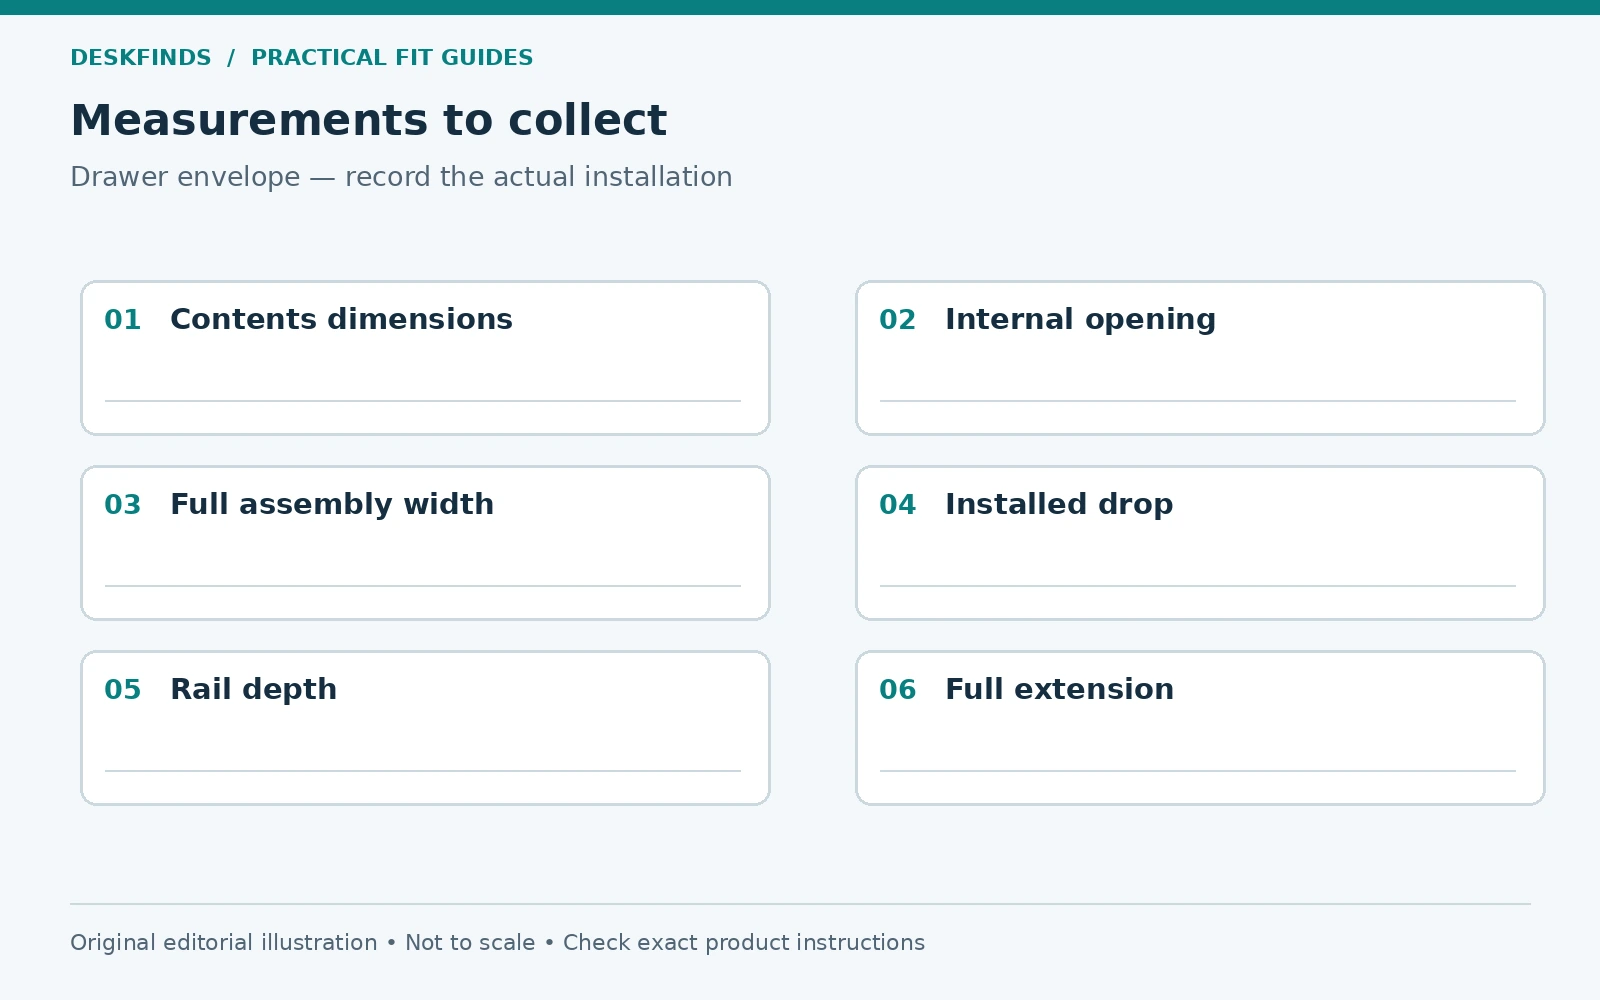Select the Installed drop card title

[1059, 505]
